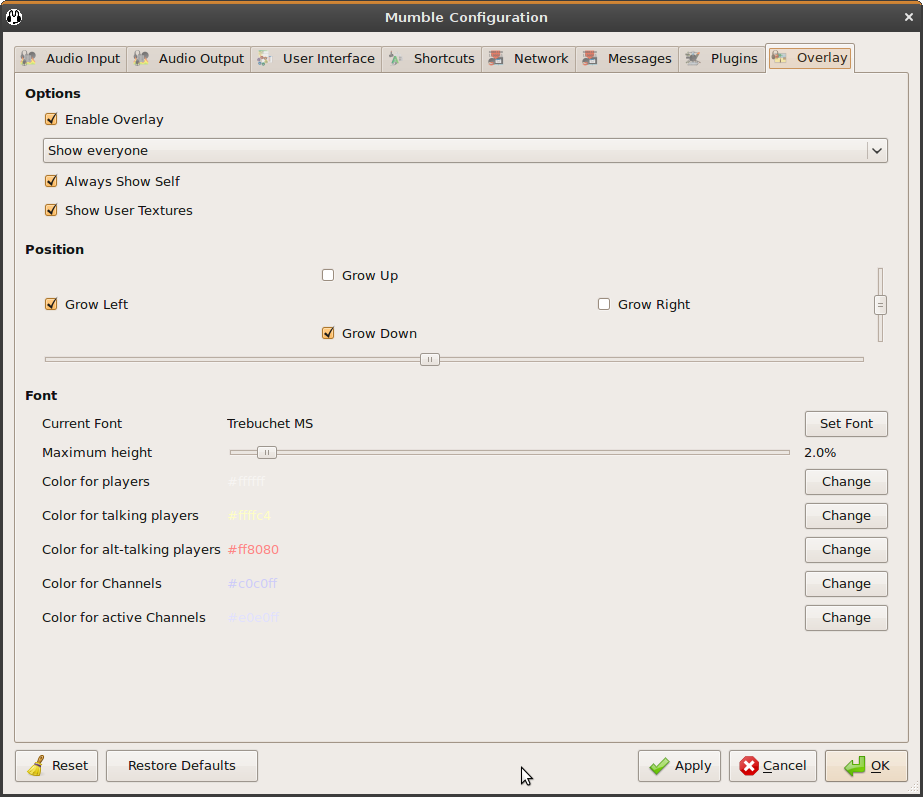The image size is (923, 797).
Task: Click the Mumble logo in title bar
Action: coord(14,17)
